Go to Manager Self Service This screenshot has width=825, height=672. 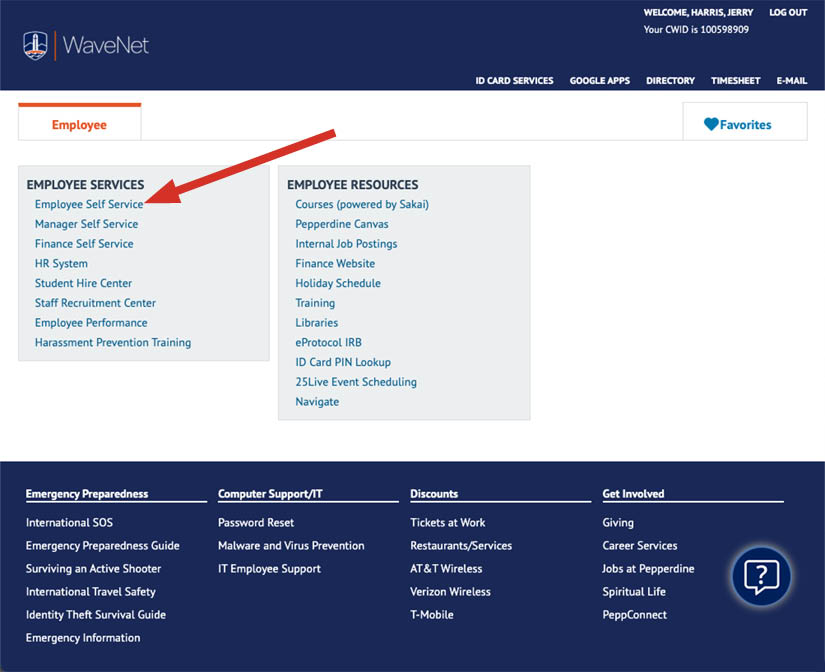point(86,224)
